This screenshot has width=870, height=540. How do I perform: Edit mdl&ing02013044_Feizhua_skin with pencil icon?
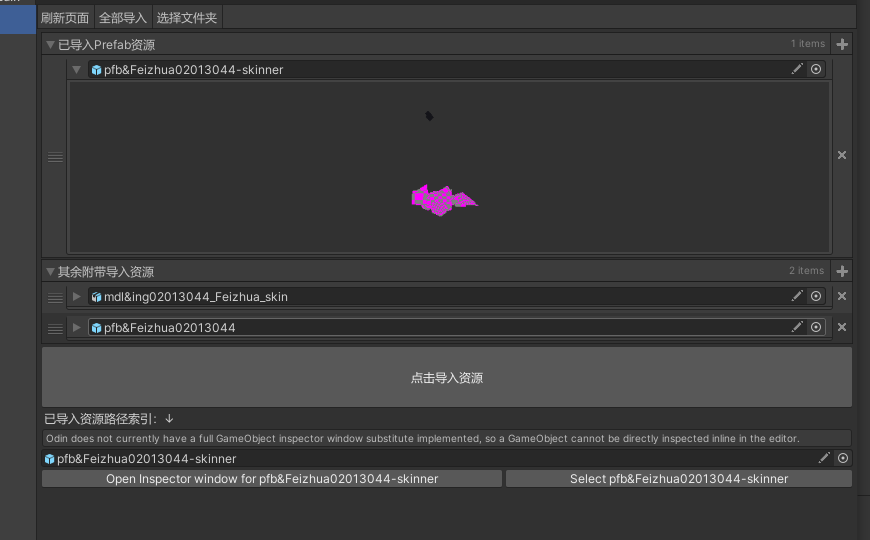tap(797, 296)
